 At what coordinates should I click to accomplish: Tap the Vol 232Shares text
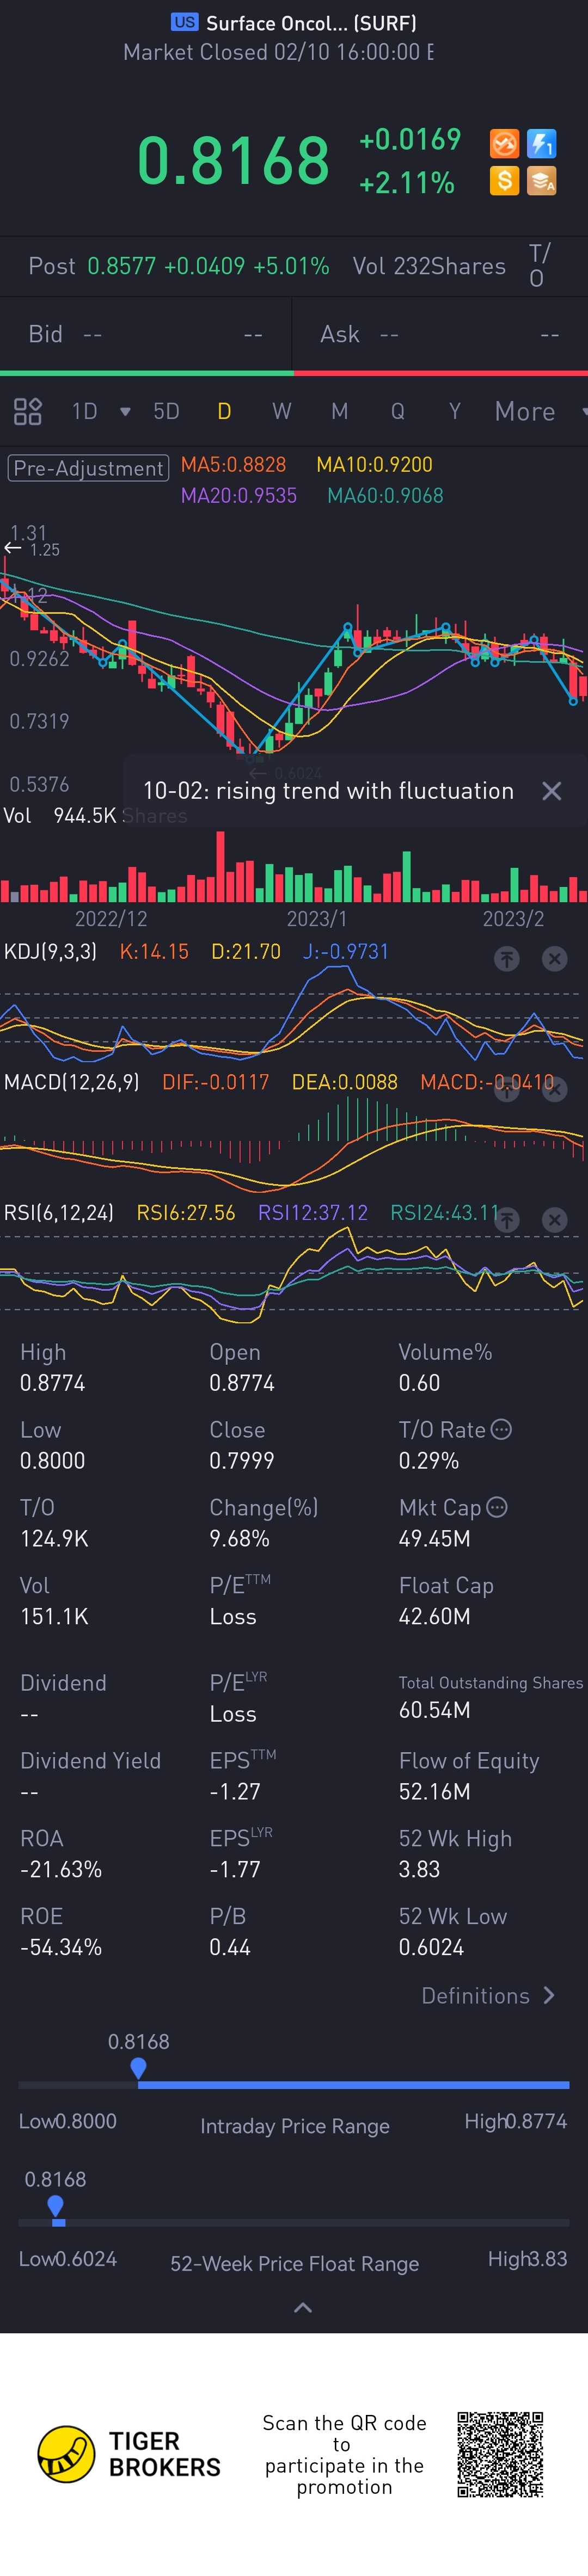tap(429, 266)
